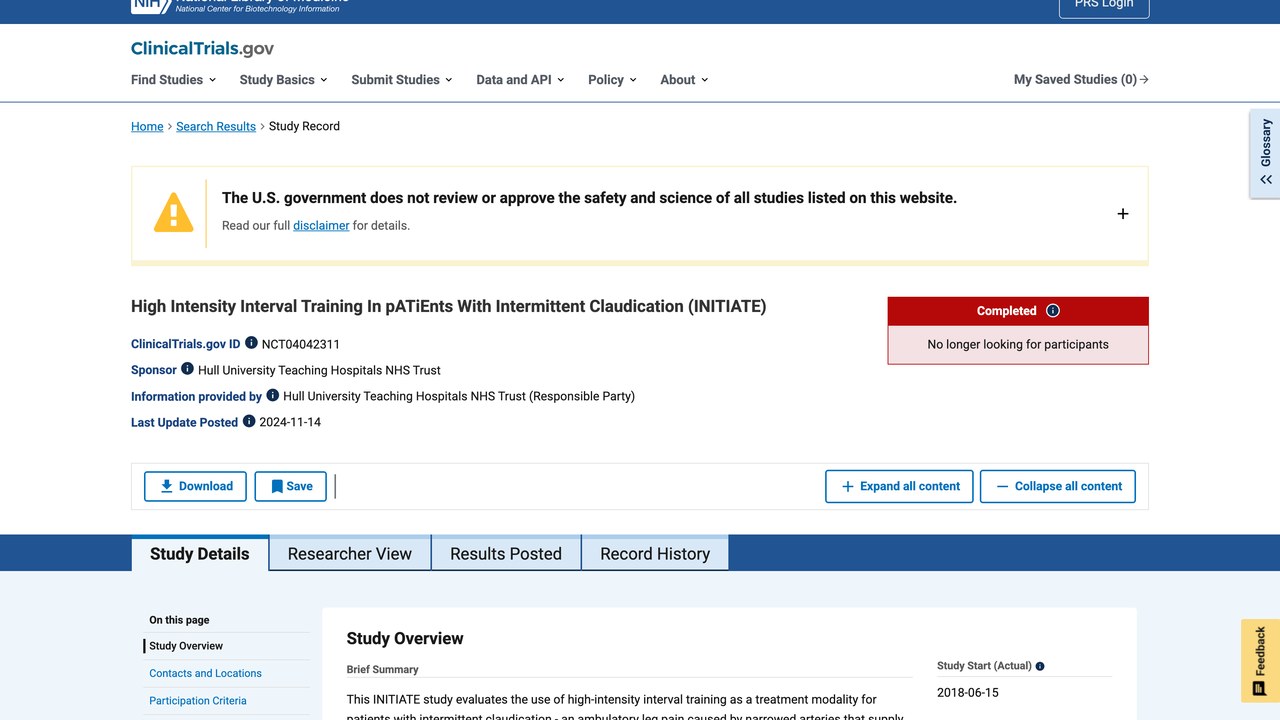Click the yellow warning triangle icon
Image resolution: width=1280 pixels, height=720 pixels.
coord(173,212)
